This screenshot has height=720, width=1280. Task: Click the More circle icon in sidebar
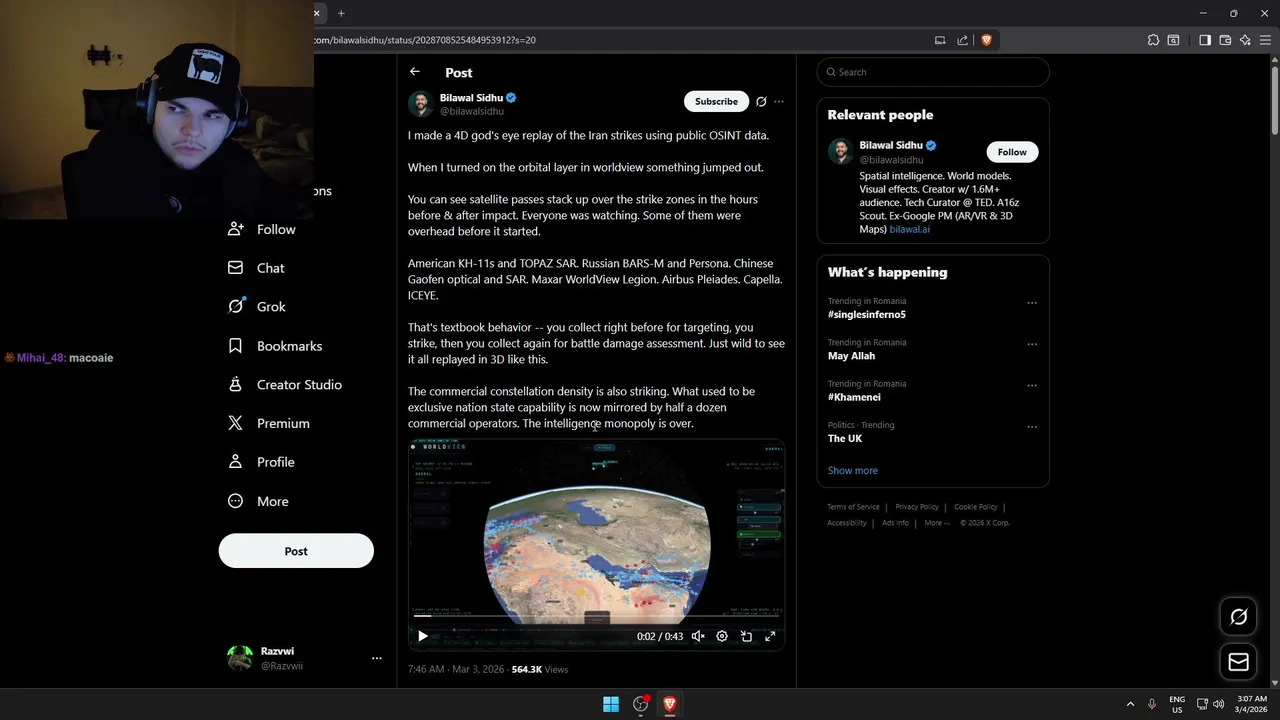(235, 501)
